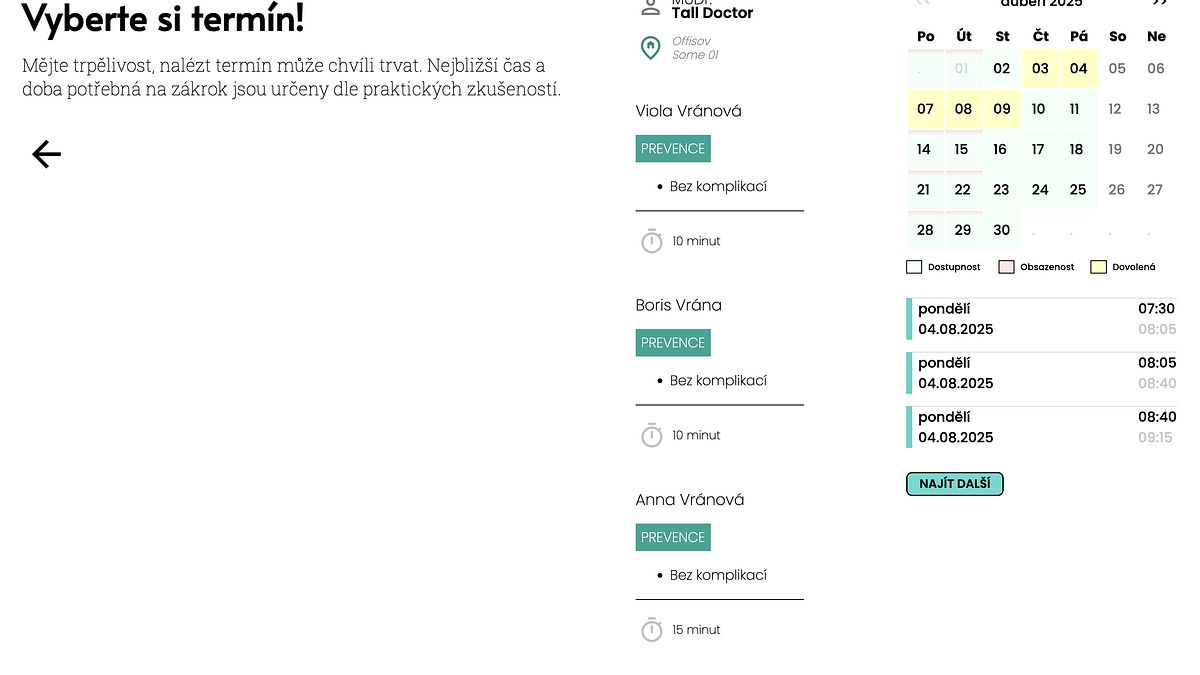Click Anna Vránová's PREVENCE tag

point(673,537)
